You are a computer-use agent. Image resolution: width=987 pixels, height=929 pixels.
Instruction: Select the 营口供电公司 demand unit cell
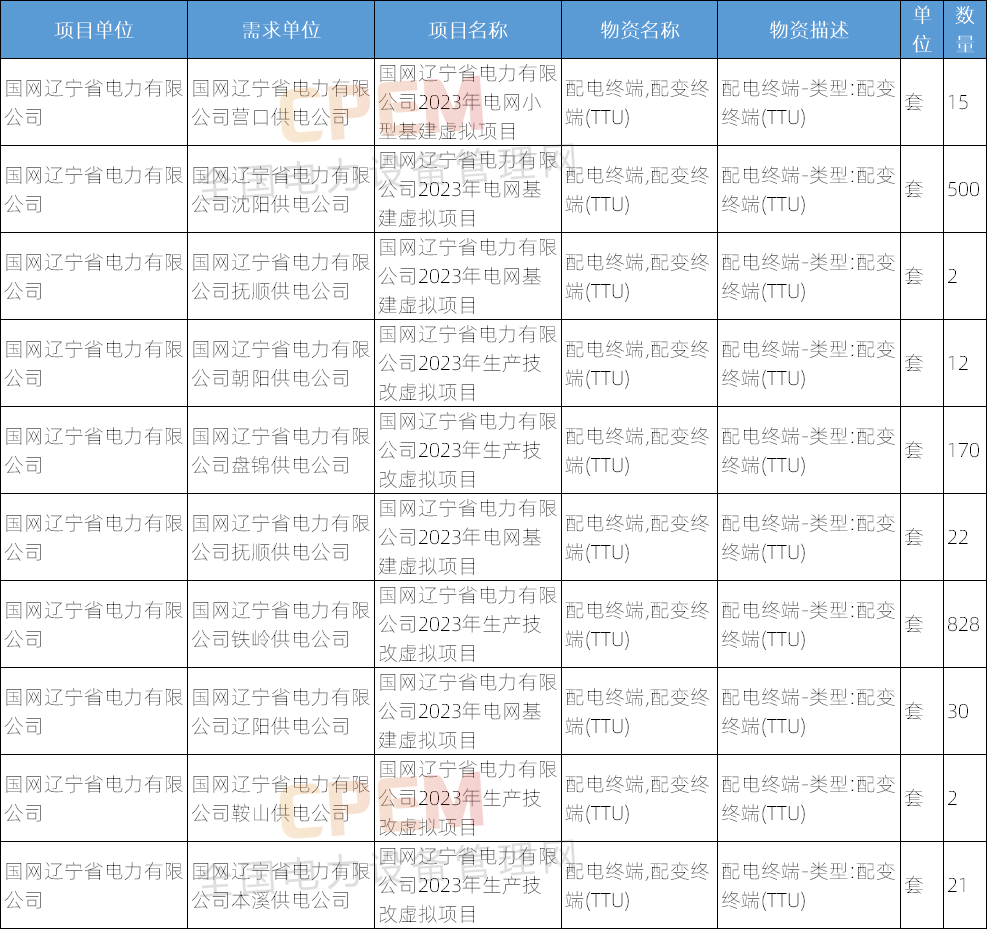click(x=280, y=103)
